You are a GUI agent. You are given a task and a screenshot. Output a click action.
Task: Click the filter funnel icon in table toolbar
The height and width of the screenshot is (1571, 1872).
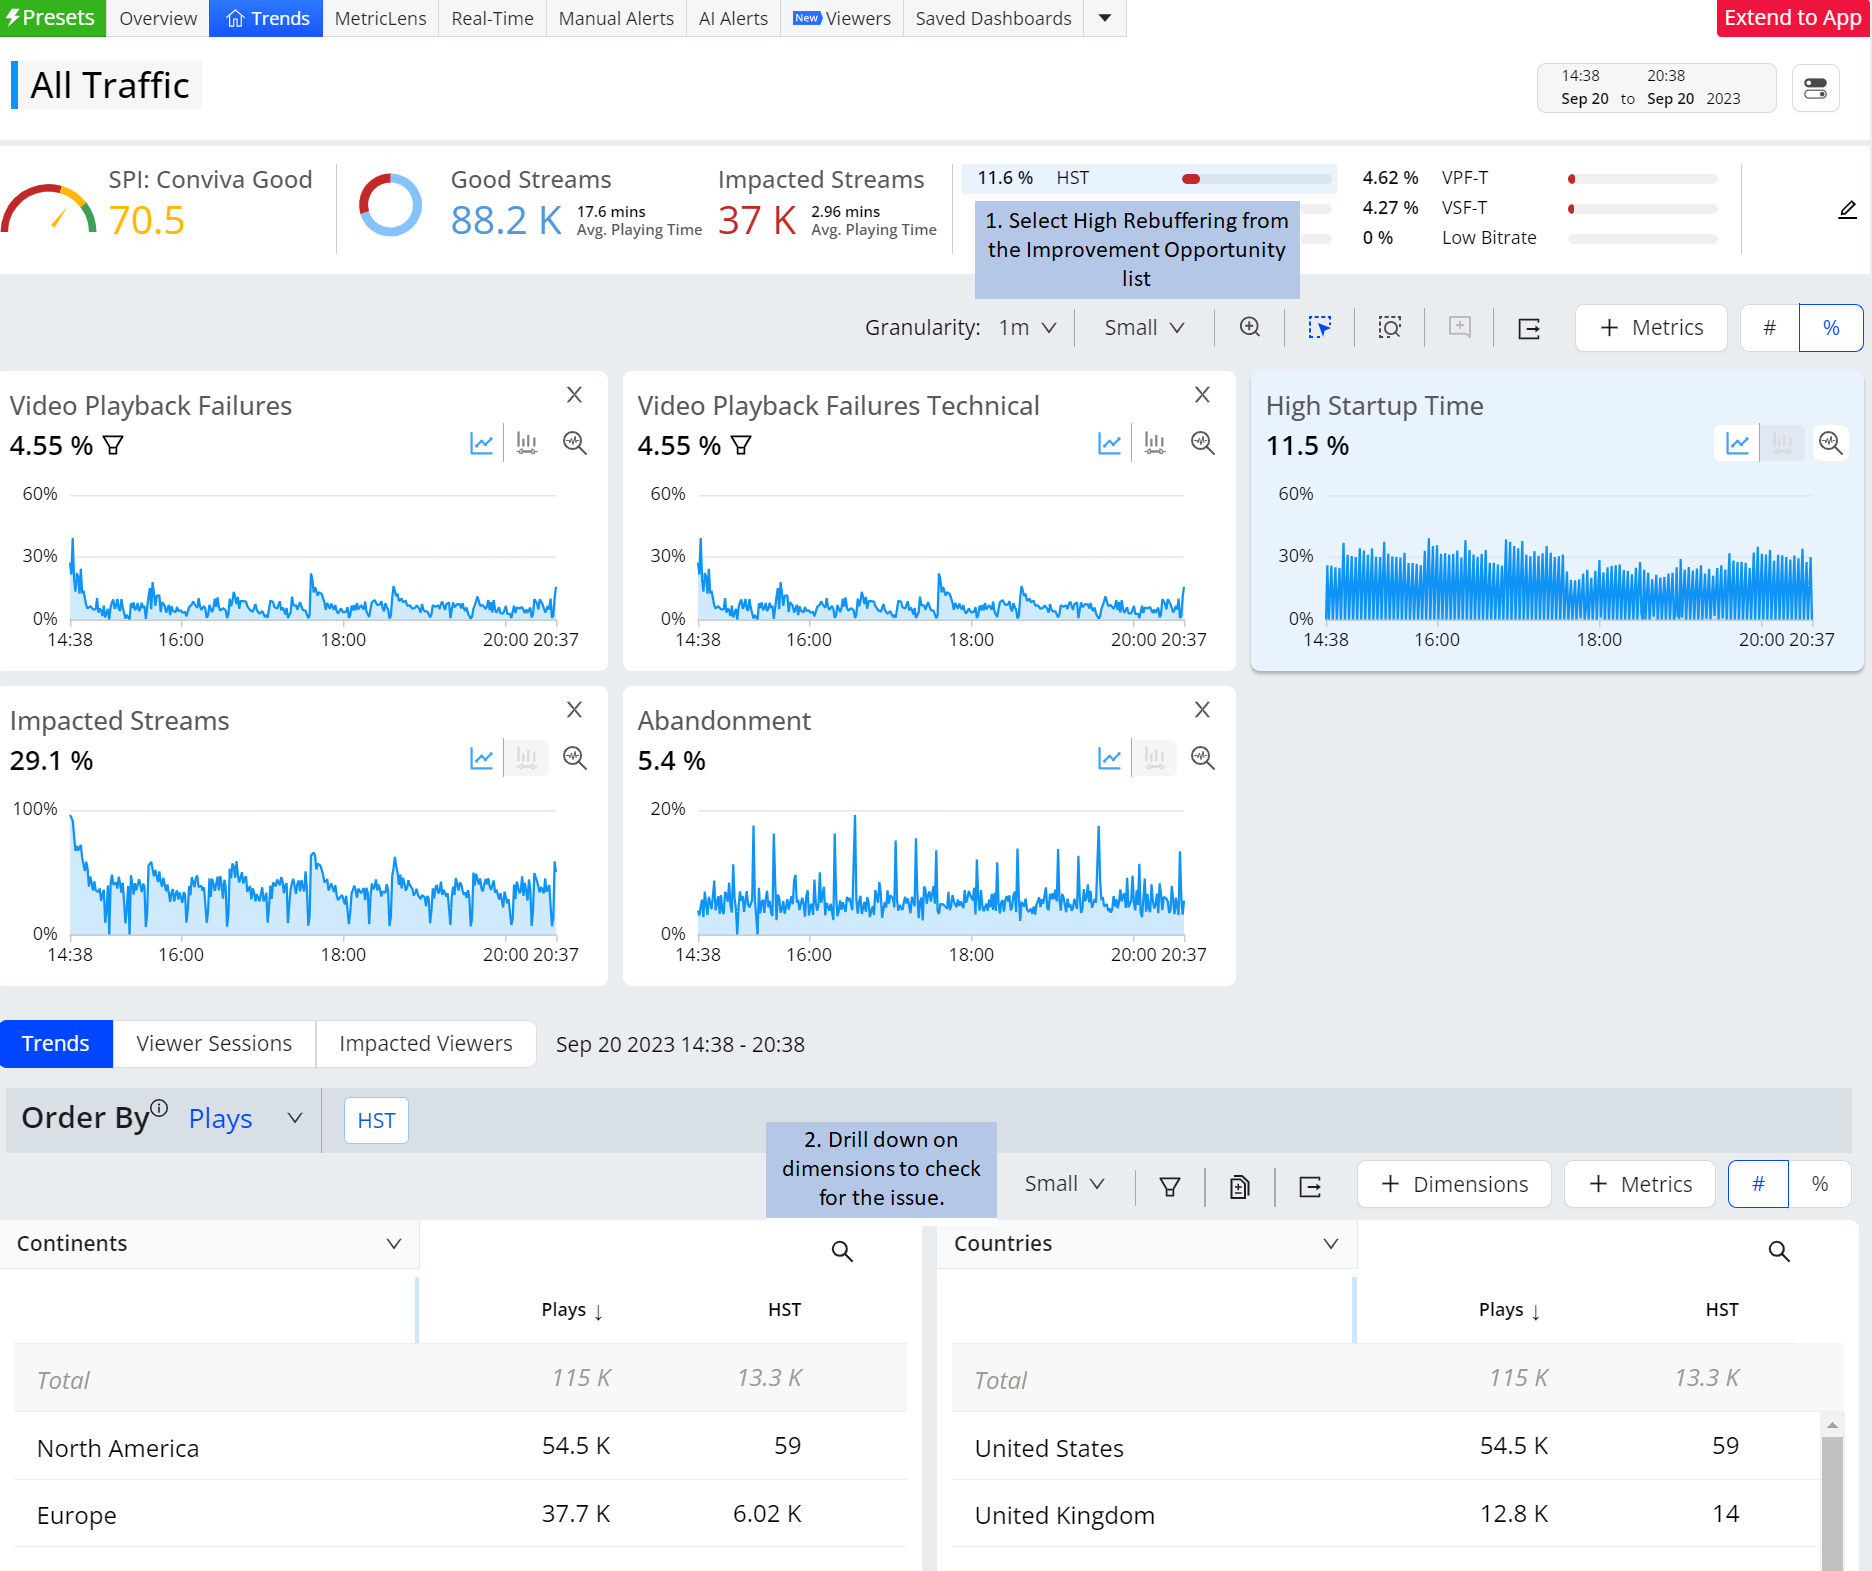point(1170,1186)
